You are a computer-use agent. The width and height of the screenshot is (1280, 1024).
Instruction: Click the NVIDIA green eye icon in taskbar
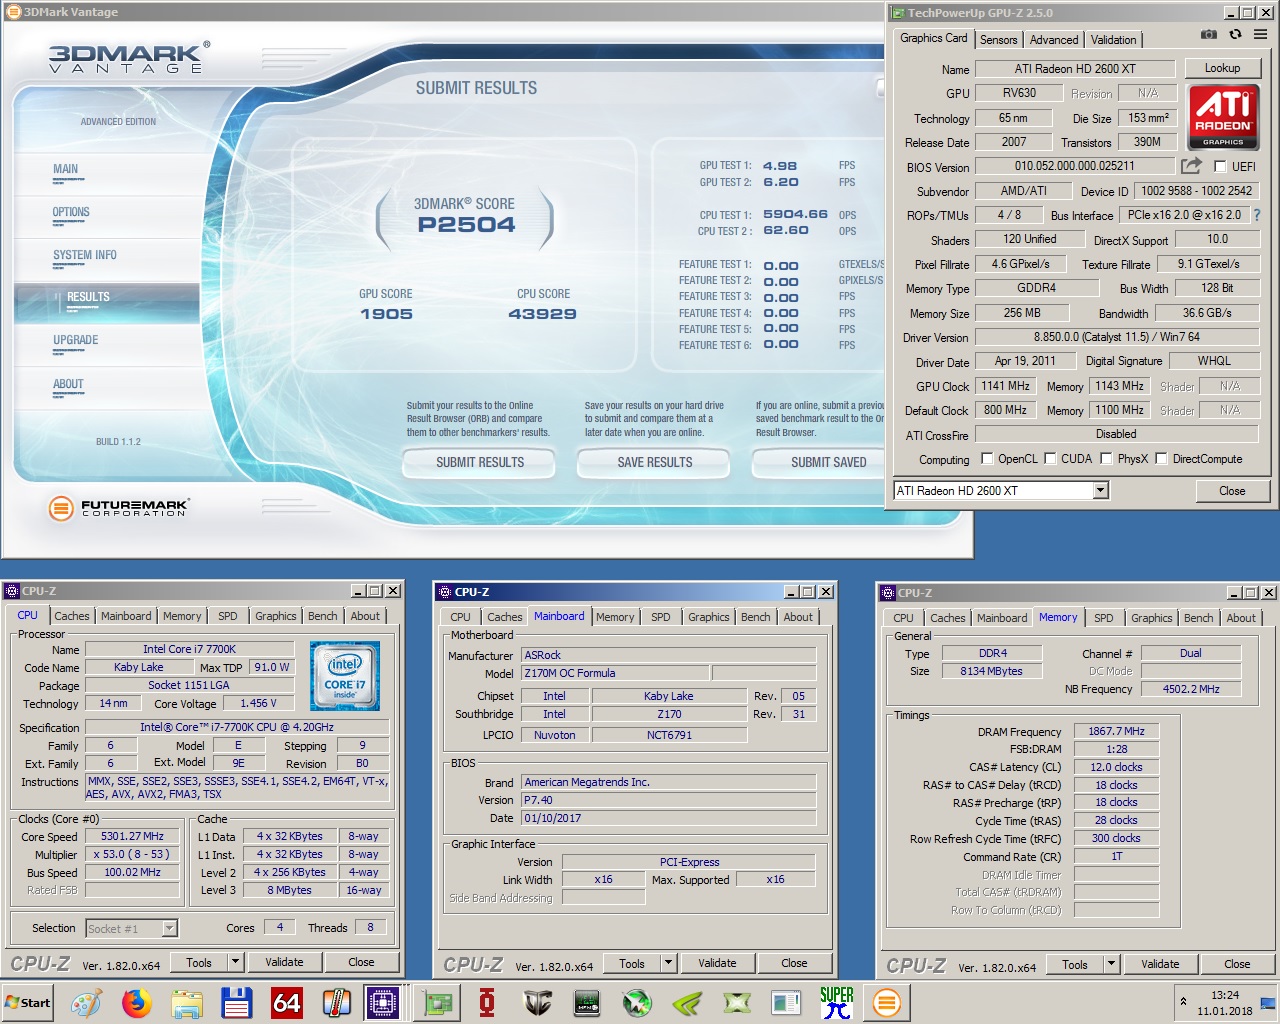coord(687,1003)
